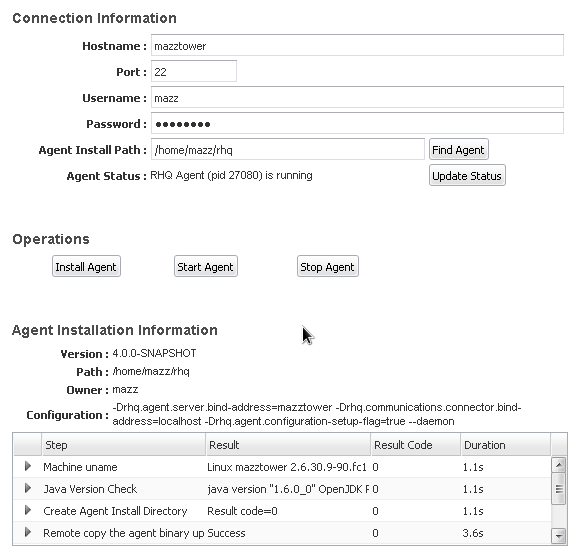Image resolution: width=576 pixels, height=556 pixels.
Task: Click the Port field containing 22
Action: pos(194,71)
